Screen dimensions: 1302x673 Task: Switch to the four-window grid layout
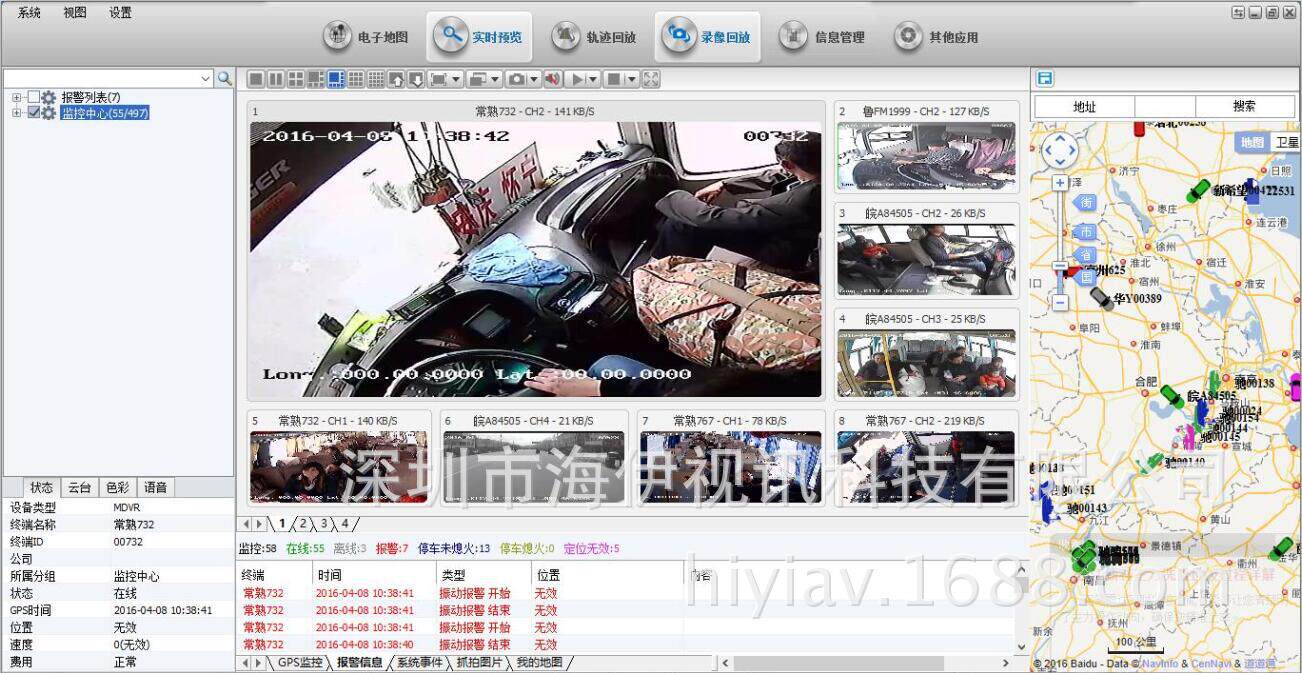pyautogui.click(x=296, y=79)
